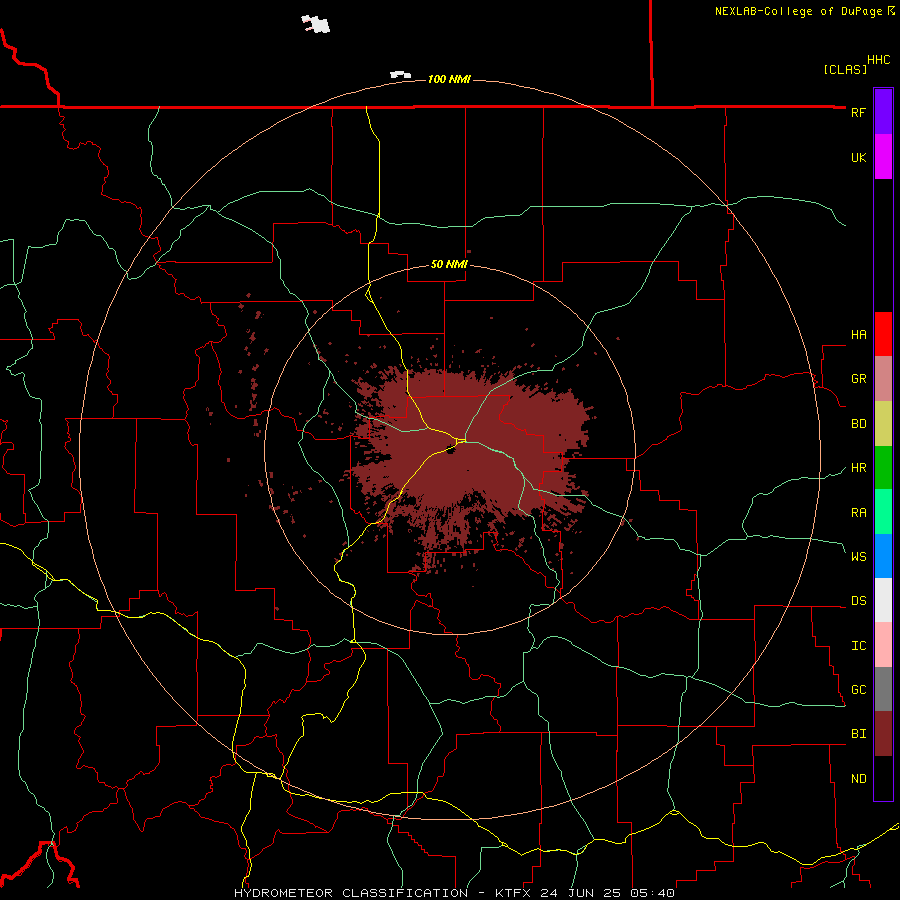Click the ND legend label
The height and width of the screenshot is (900, 900).
click(858, 778)
